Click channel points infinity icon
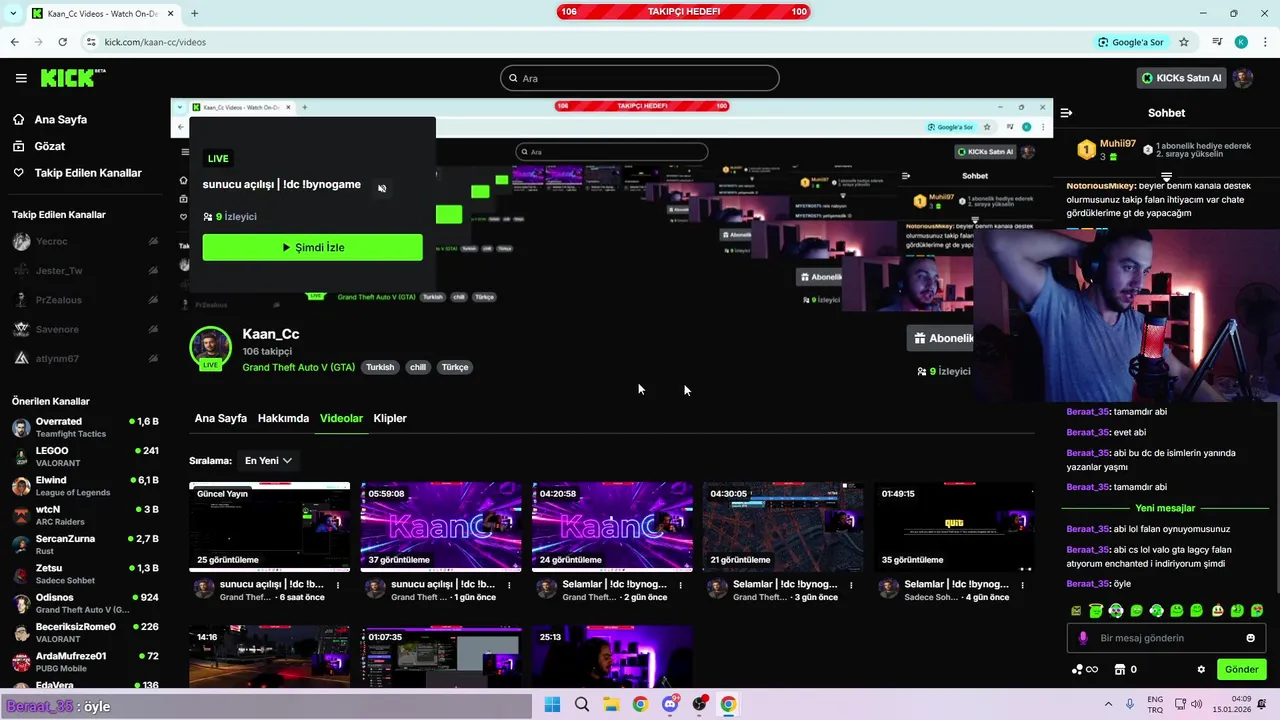This screenshot has height=720, width=1280. [1085, 670]
